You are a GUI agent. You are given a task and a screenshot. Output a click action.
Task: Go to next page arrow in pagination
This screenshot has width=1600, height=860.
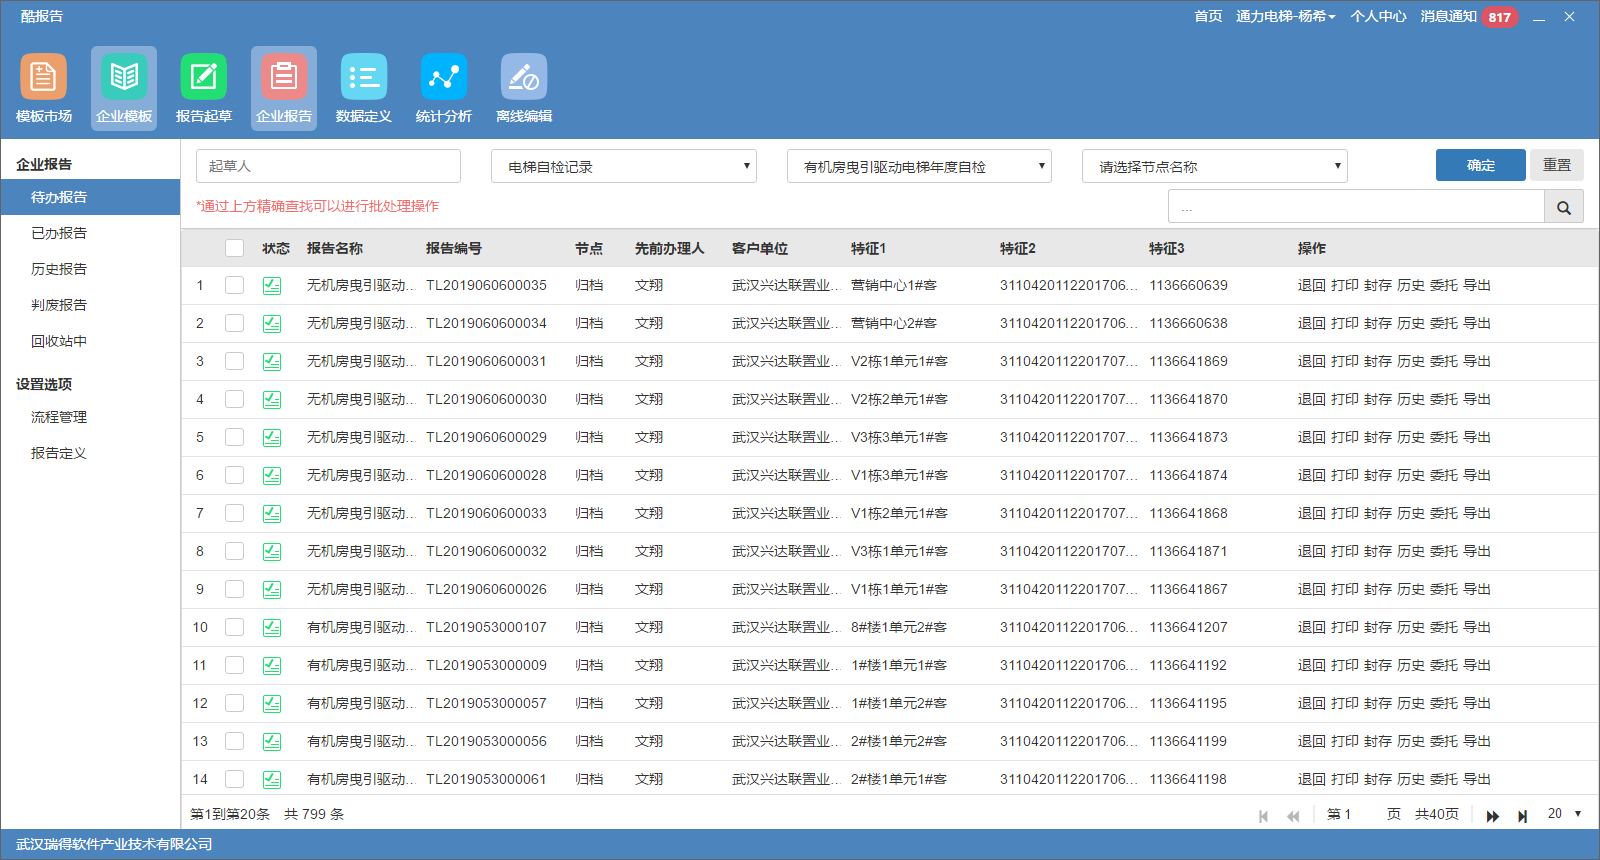(1492, 816)
